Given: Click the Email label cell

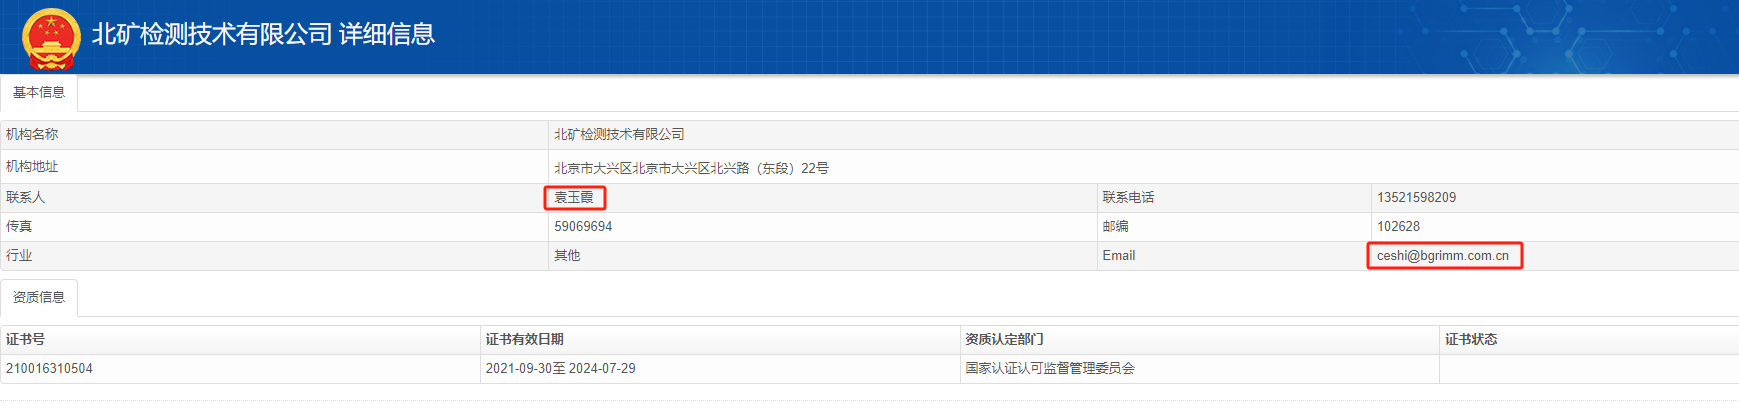Looking at the screenshot, I should point(1233,255).
